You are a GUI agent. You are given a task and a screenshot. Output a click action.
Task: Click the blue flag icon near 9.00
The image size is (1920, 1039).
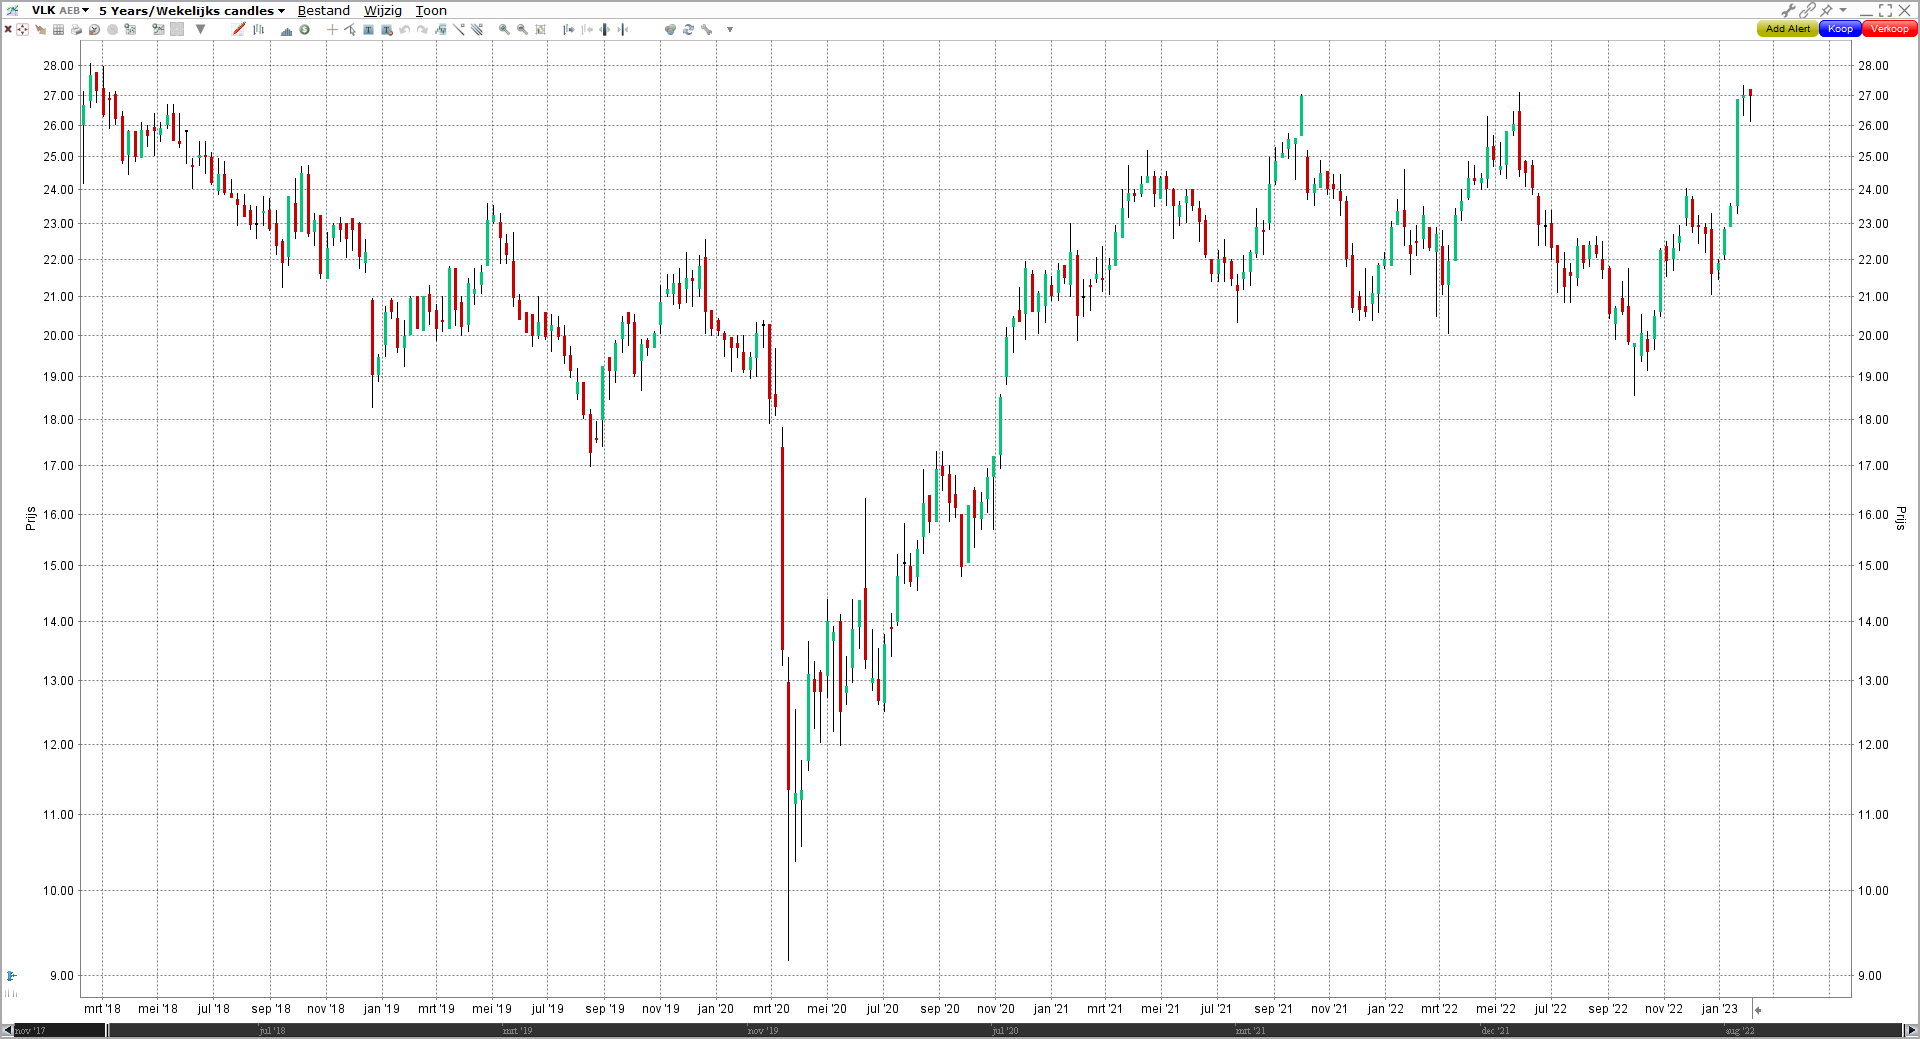(11, 976)
